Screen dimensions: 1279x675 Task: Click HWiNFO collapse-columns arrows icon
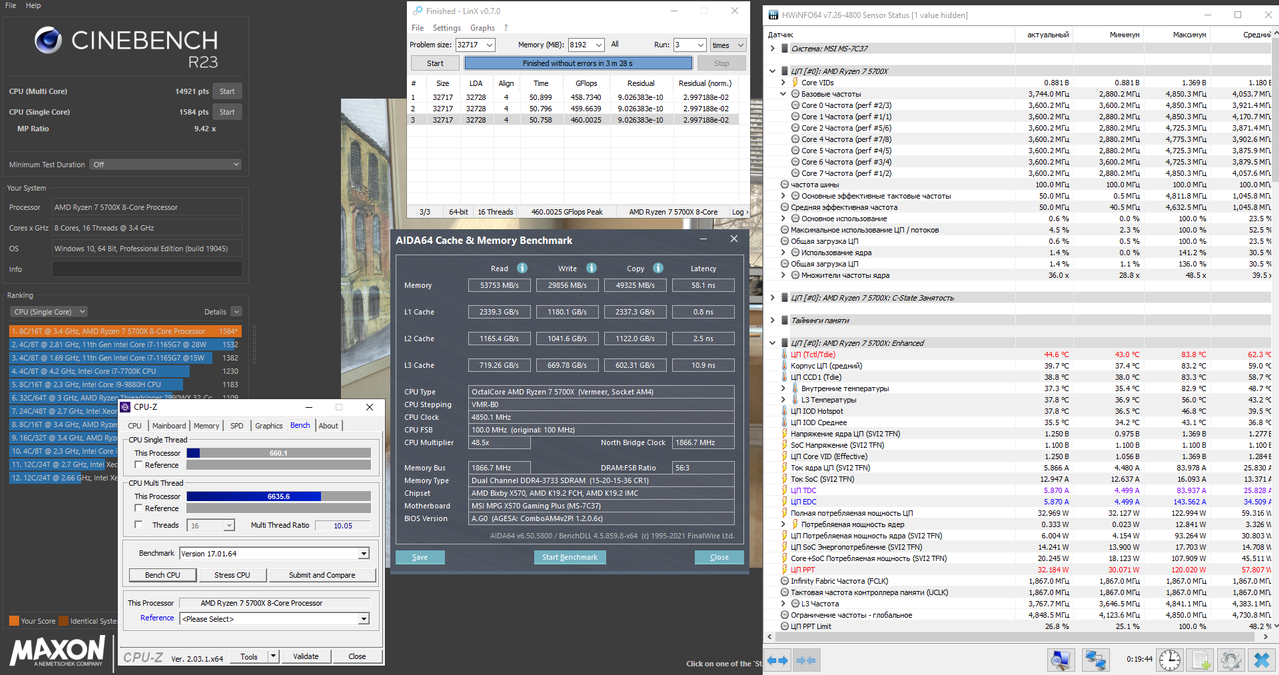pyautogui.click(x=805, y=660)
